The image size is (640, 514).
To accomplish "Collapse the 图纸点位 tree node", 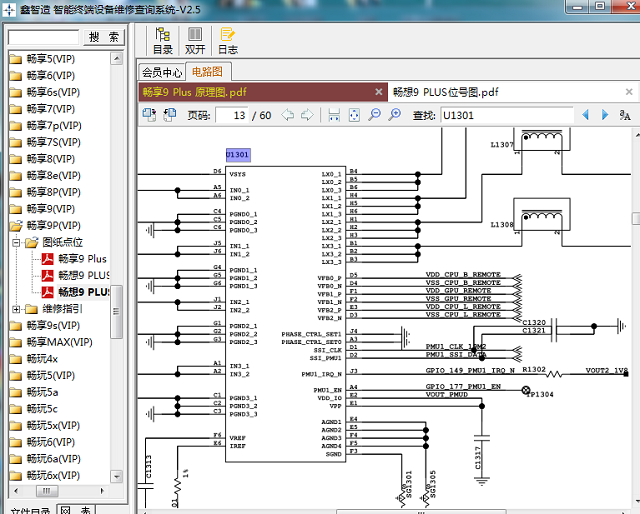I will (x=16, y=243).
